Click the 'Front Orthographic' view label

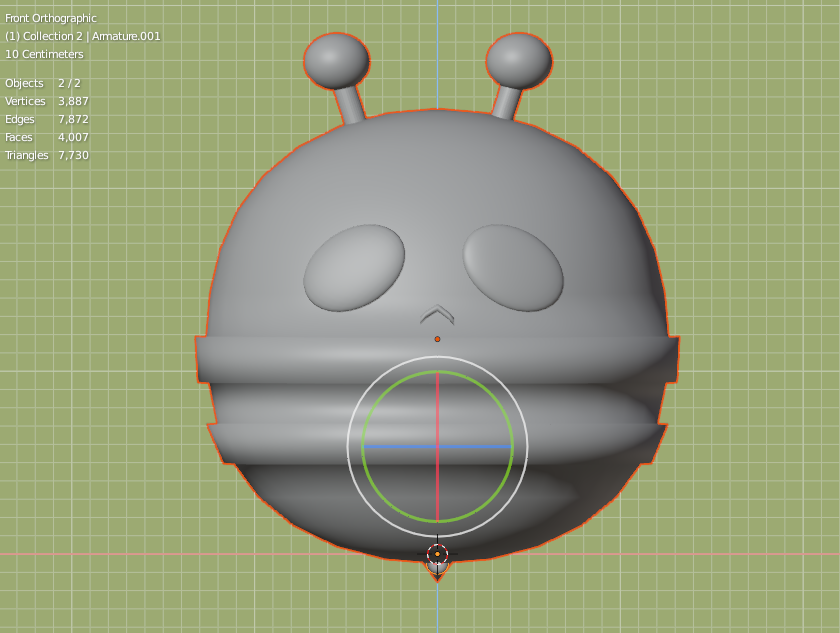pos(51,18)
